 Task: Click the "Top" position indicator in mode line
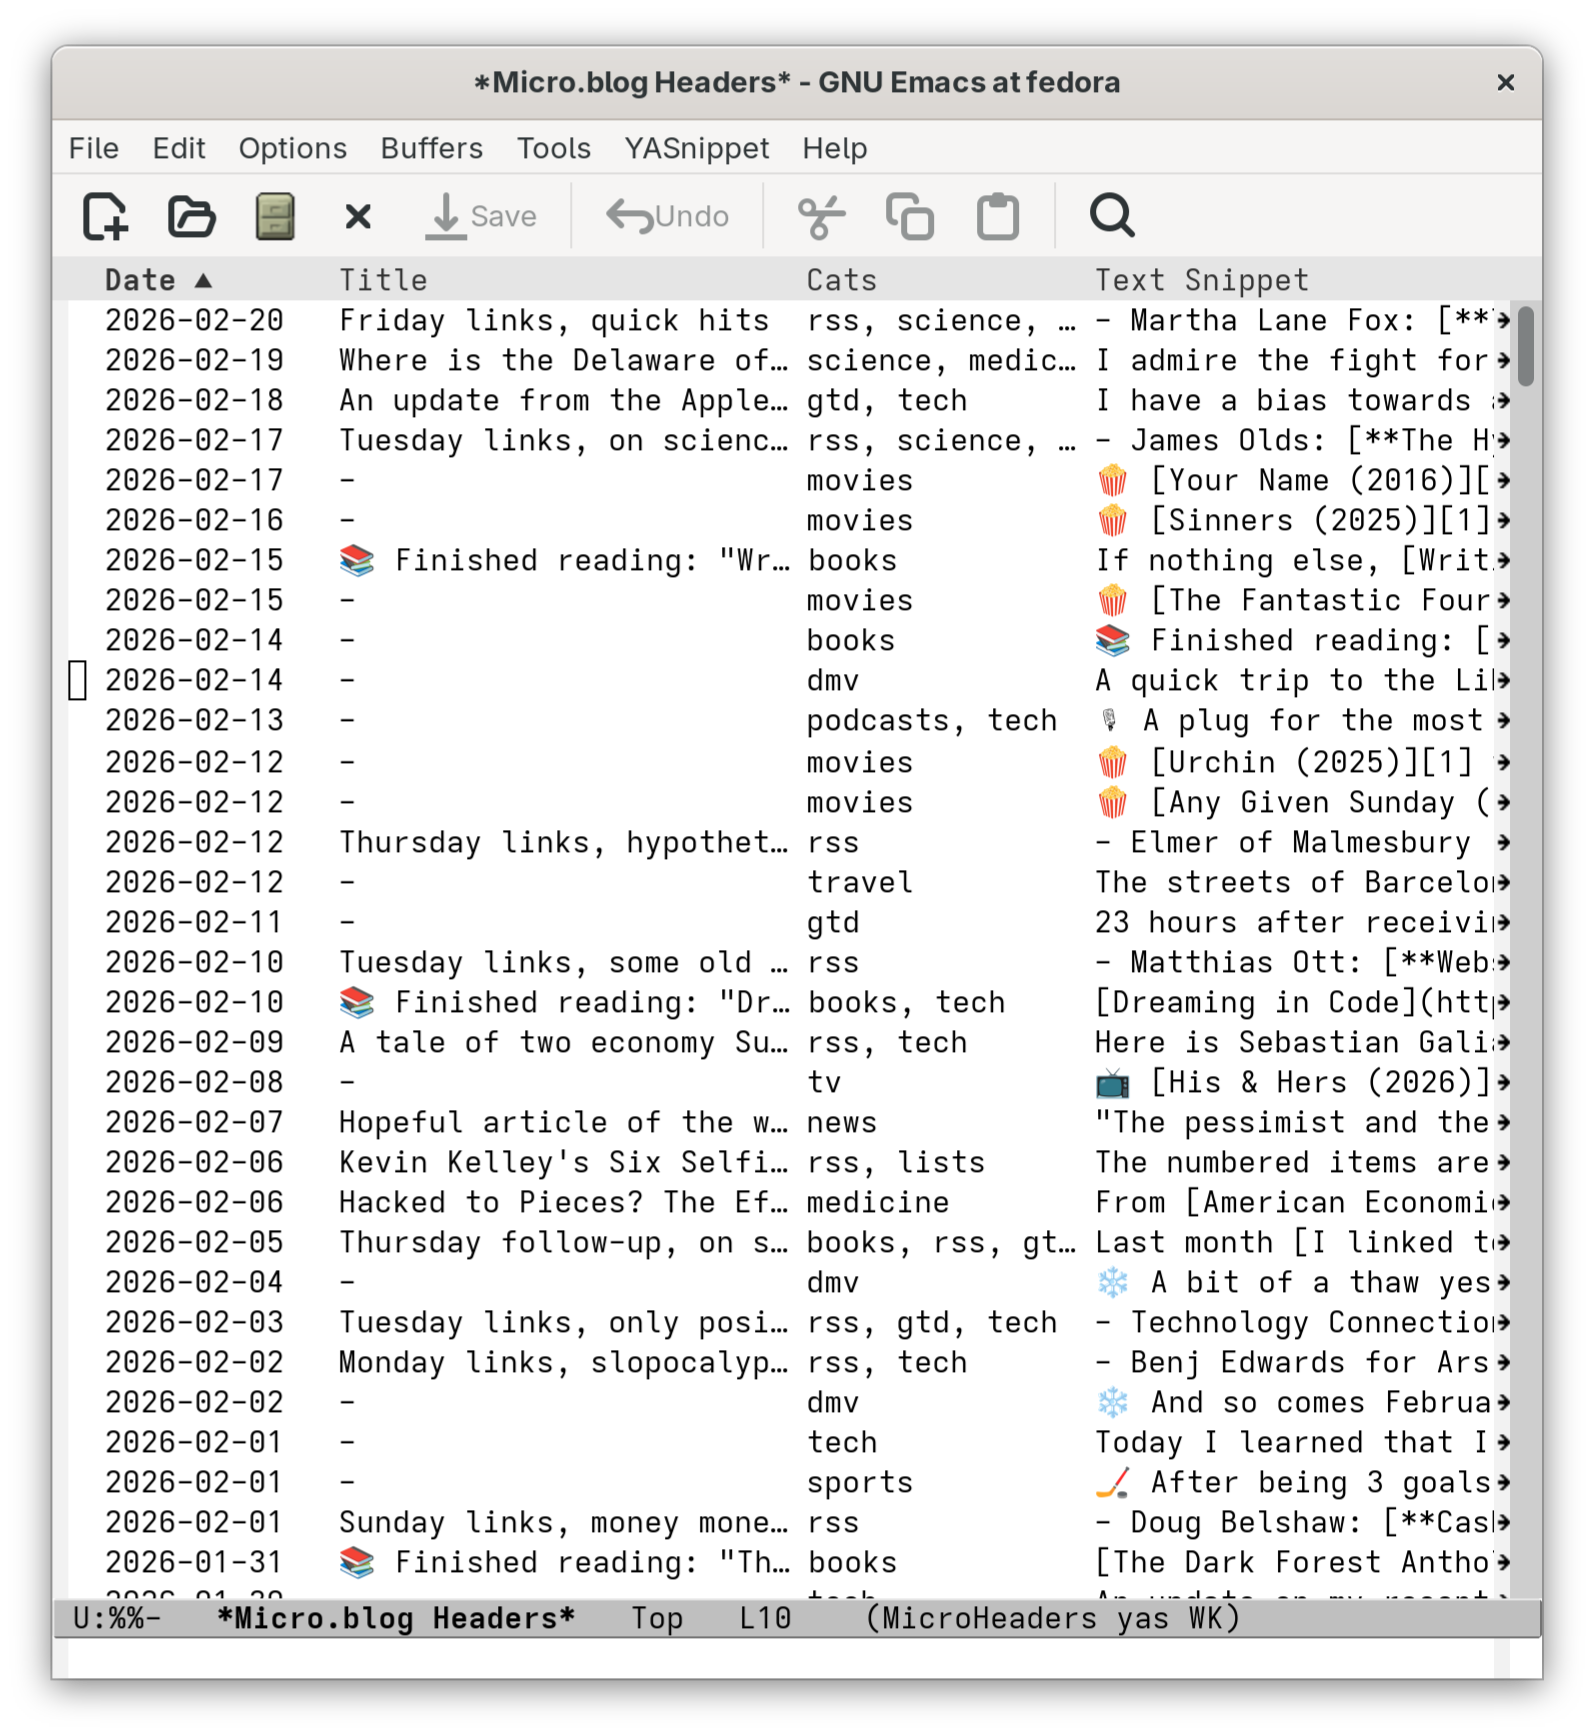(x=657, y=1618)
